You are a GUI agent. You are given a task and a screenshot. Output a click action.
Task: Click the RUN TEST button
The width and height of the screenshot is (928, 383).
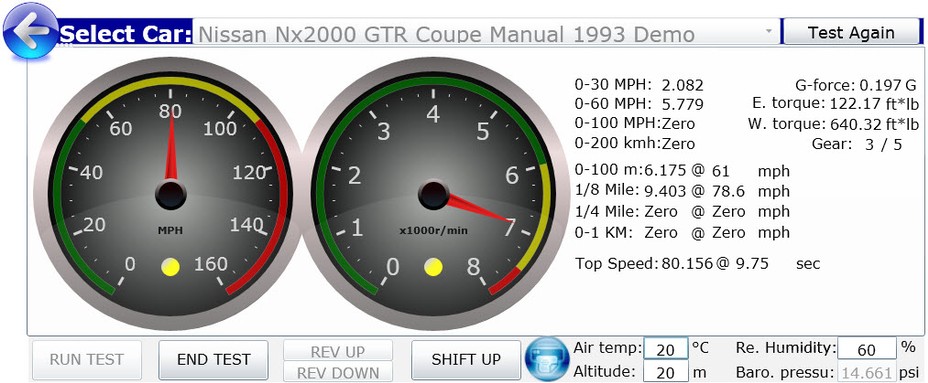86,359
